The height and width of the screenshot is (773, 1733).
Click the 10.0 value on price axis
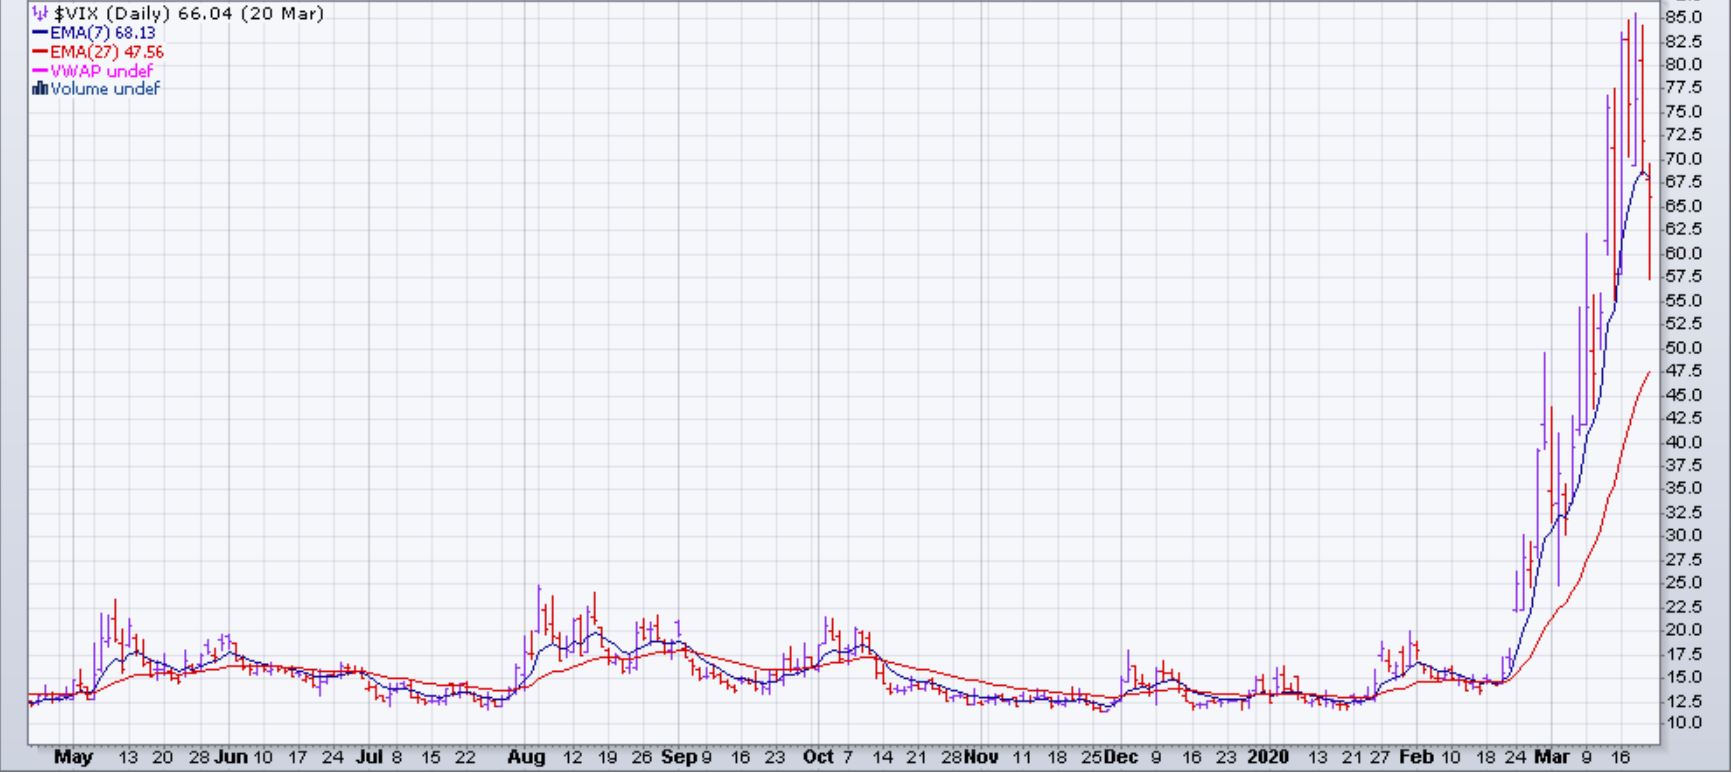(1682, 723)
